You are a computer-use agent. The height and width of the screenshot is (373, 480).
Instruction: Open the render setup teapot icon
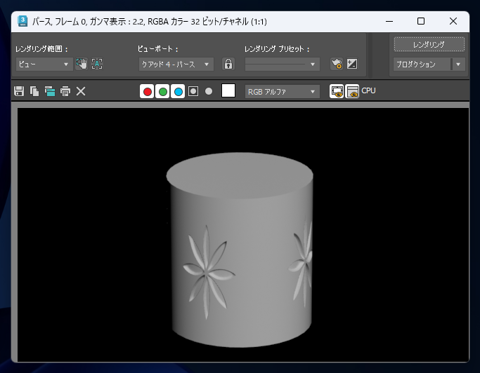click(337, 64)
